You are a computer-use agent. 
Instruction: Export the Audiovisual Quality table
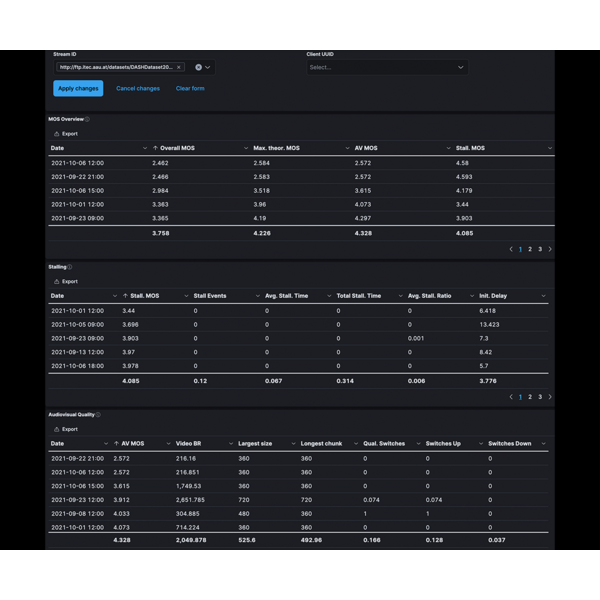[66, 429]
